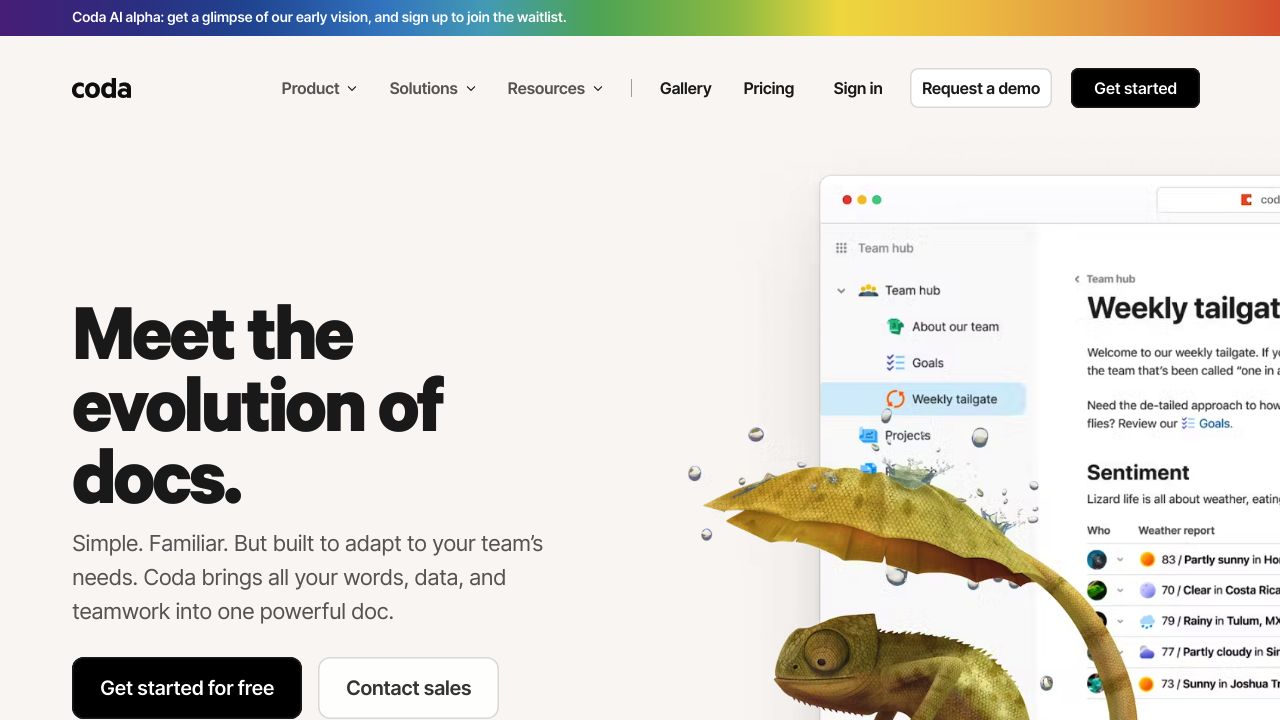Select the About our team shirt icon
Viewport: 1280px width, 720px height.
[x=895, y=326]
